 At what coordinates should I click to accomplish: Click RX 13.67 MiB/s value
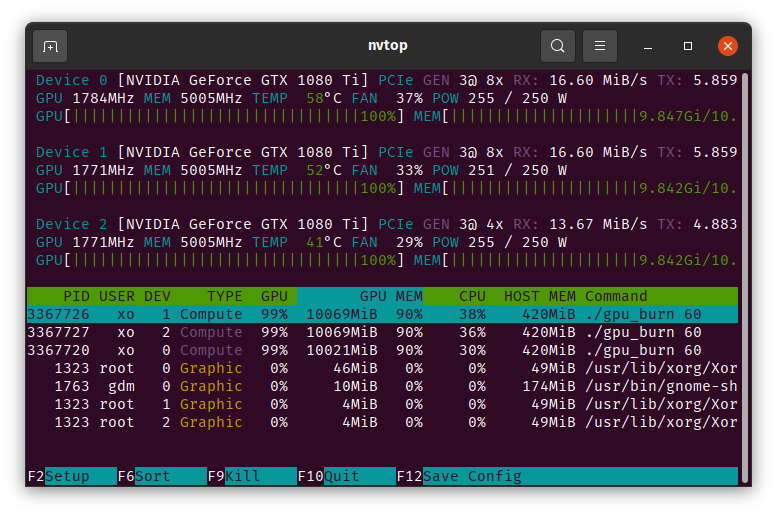point(598,224)
